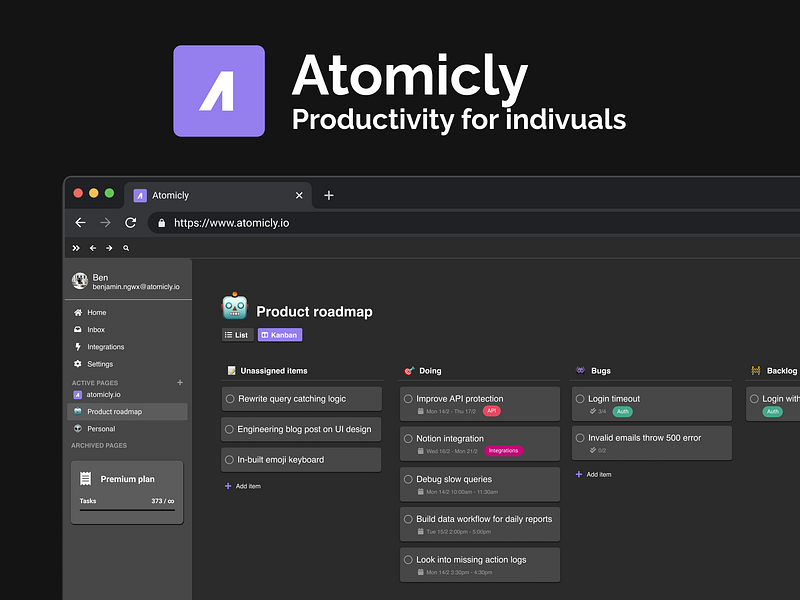800x600 pixels.
Task: Open Inbox from the sidebar
Action: (x=95, y=329)
